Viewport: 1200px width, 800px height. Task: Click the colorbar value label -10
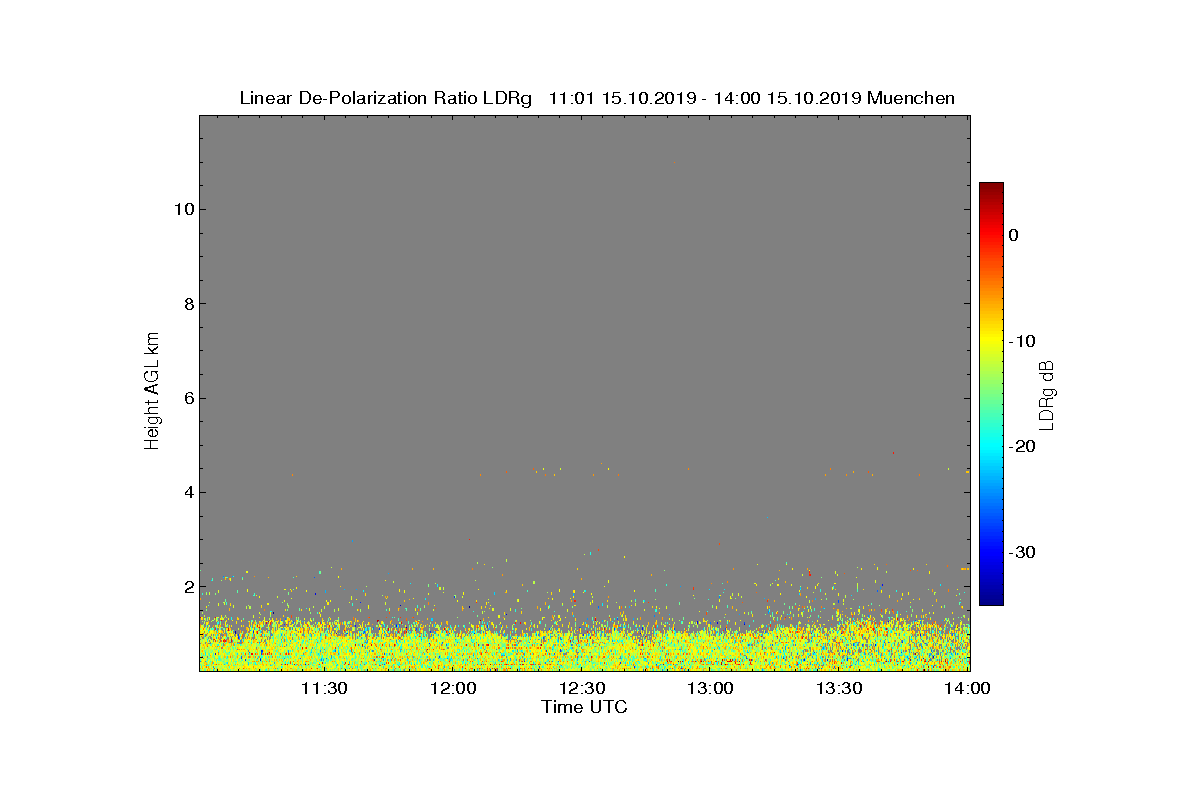tap(1022, 341)
